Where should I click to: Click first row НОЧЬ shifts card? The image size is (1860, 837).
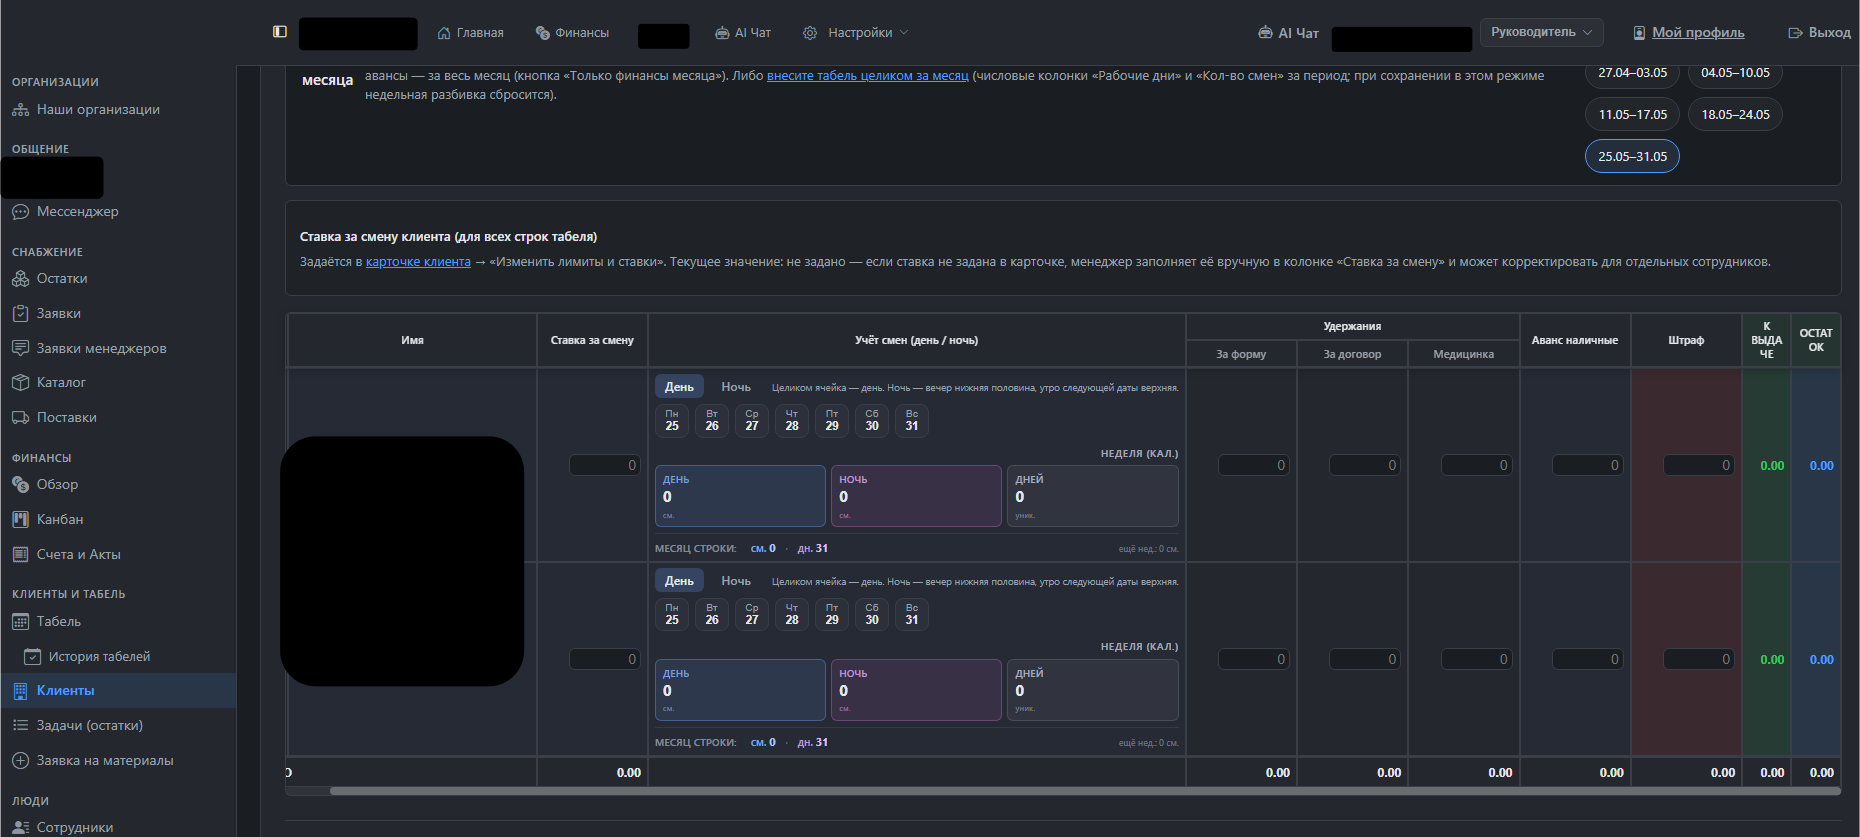(x=916, y=496)
